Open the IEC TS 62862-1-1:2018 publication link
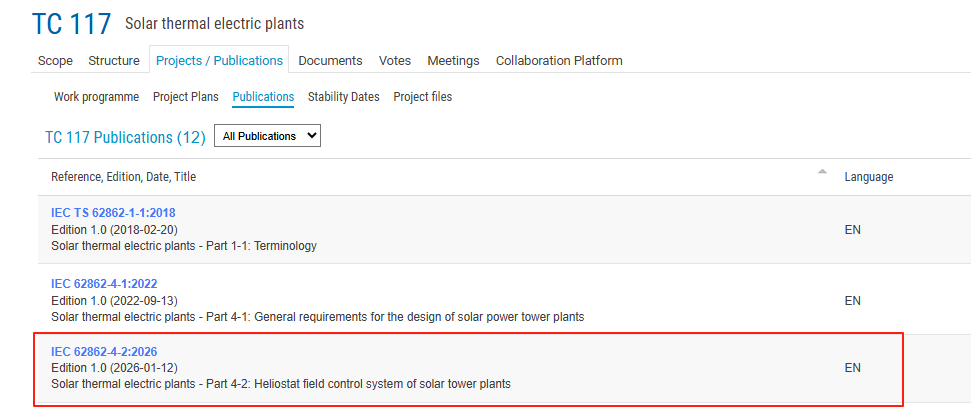Viewport: 971px width, 412px height. pos(113,213)
